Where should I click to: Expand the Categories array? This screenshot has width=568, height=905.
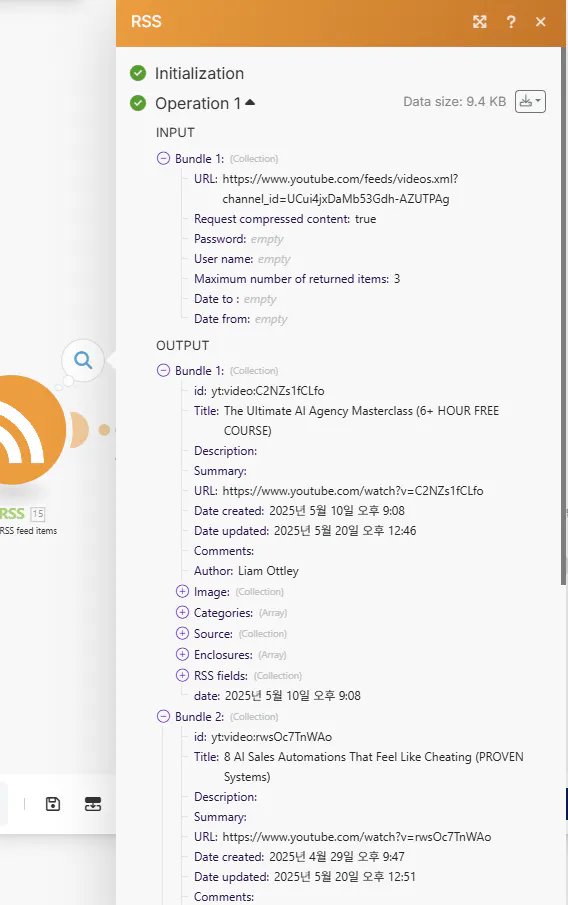pos(182,612)
